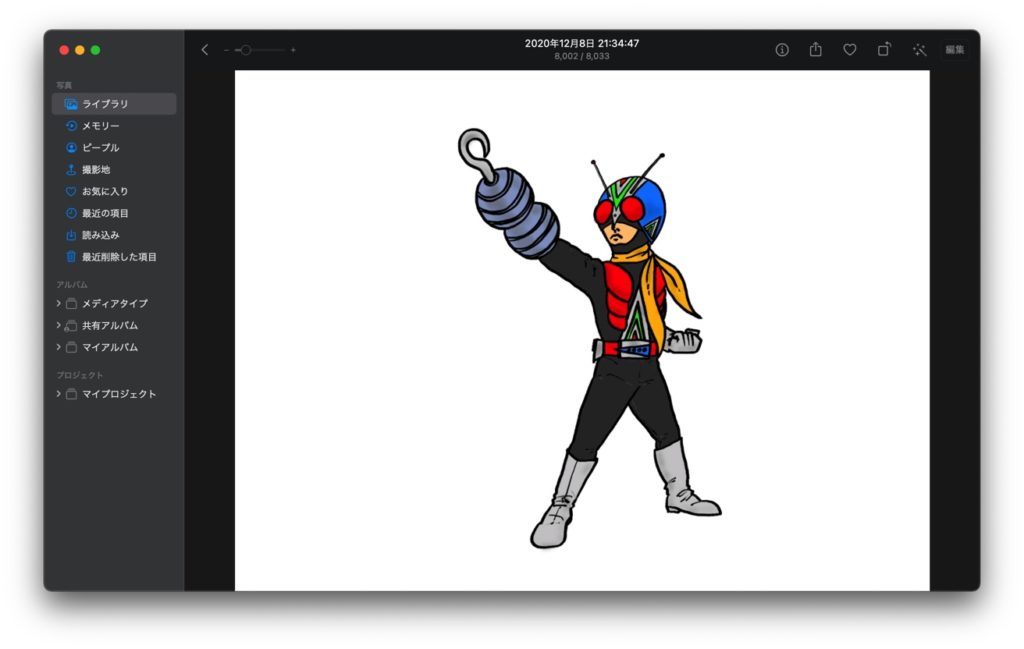Click the masked rider illustration photo

pos(582,330)
